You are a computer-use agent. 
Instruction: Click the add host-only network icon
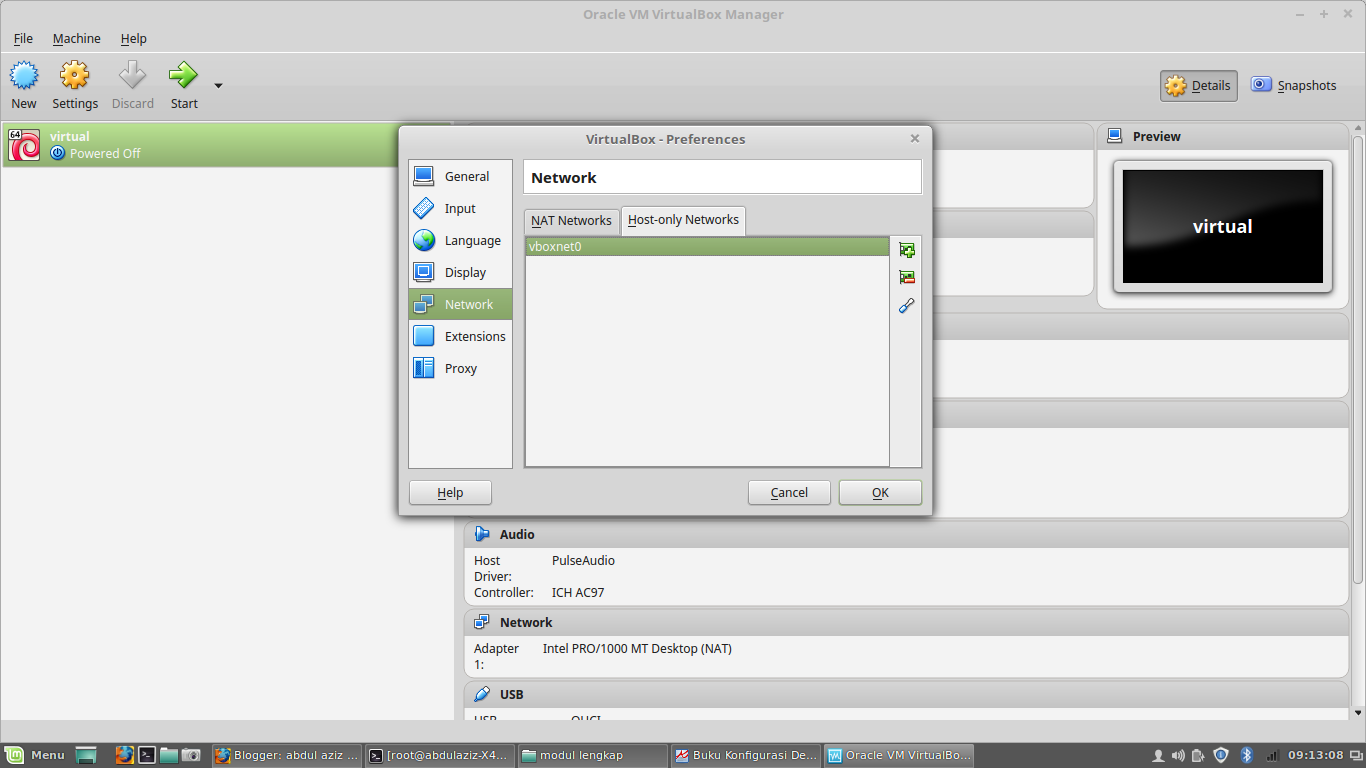click(x=907, y=250)
